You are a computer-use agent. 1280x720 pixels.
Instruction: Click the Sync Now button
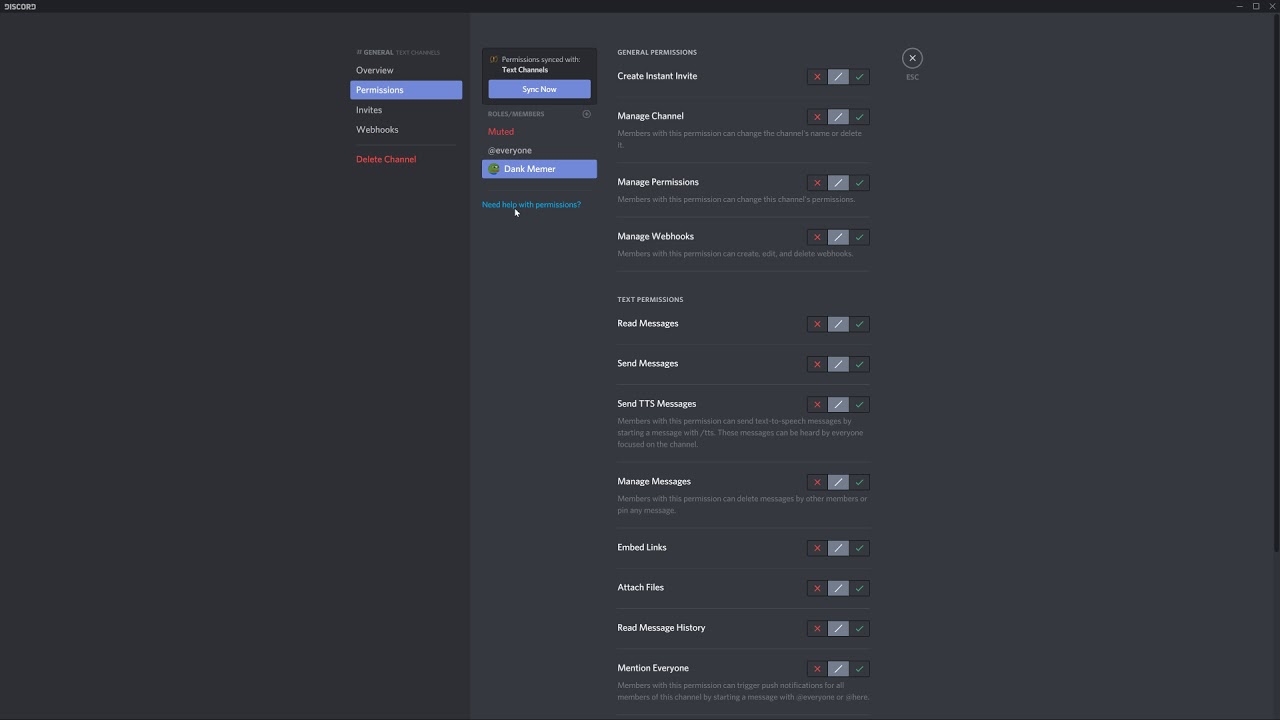(x=539, y=89)
